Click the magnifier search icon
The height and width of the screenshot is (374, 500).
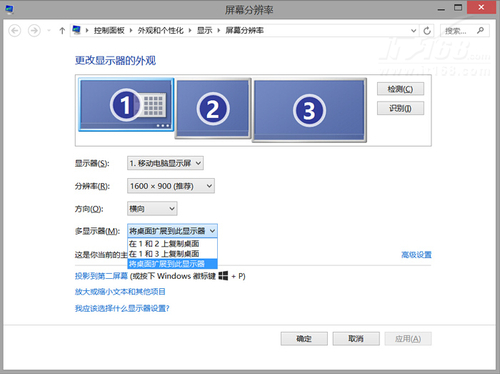click(x=480, y=30)
